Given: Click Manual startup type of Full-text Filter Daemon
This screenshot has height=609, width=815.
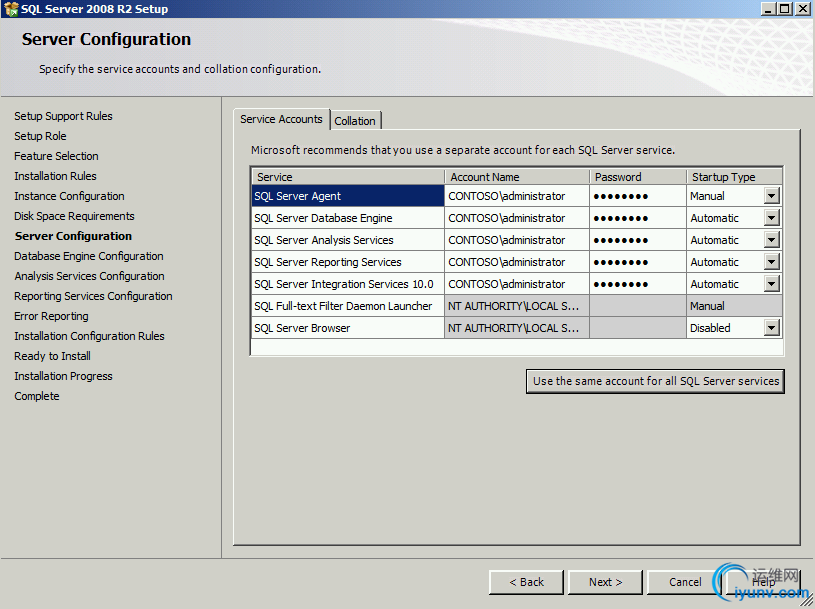Looking at the screenshot, I should 734,306.
